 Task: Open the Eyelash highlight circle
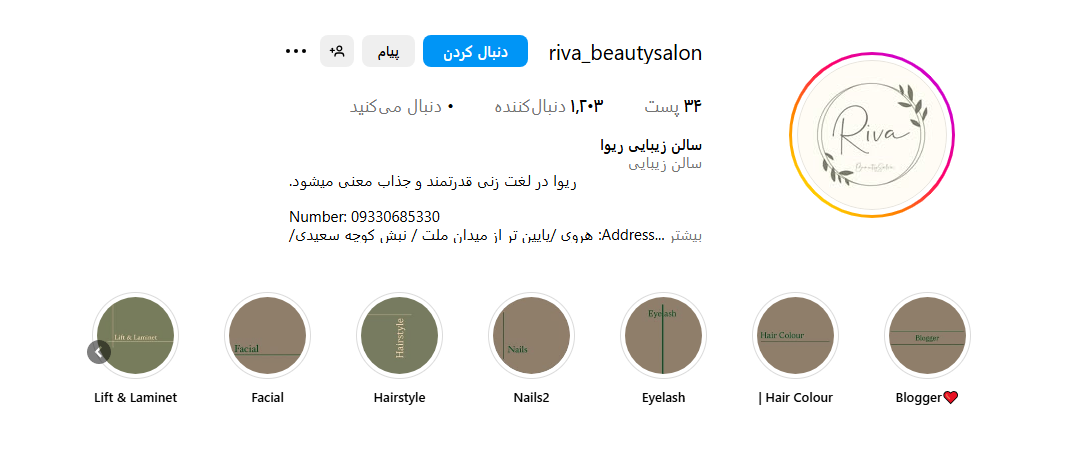(x=664, y=335)
